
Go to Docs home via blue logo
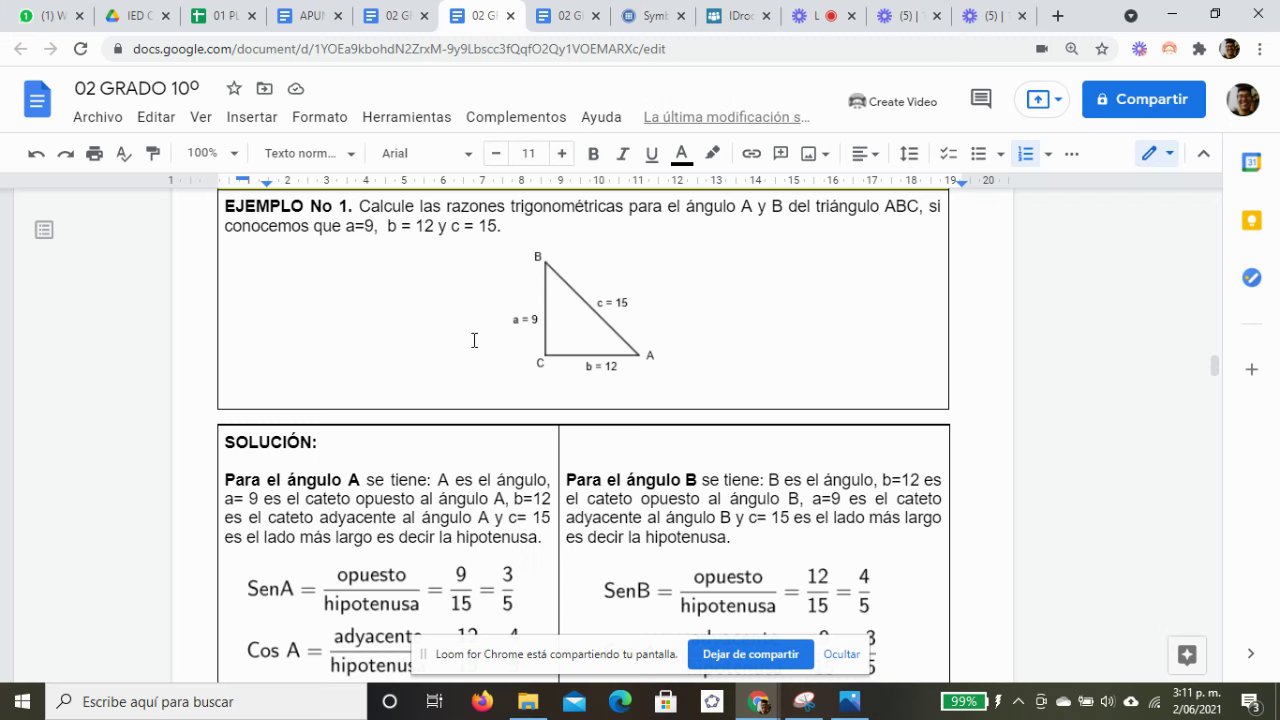[x=38, y=99]
